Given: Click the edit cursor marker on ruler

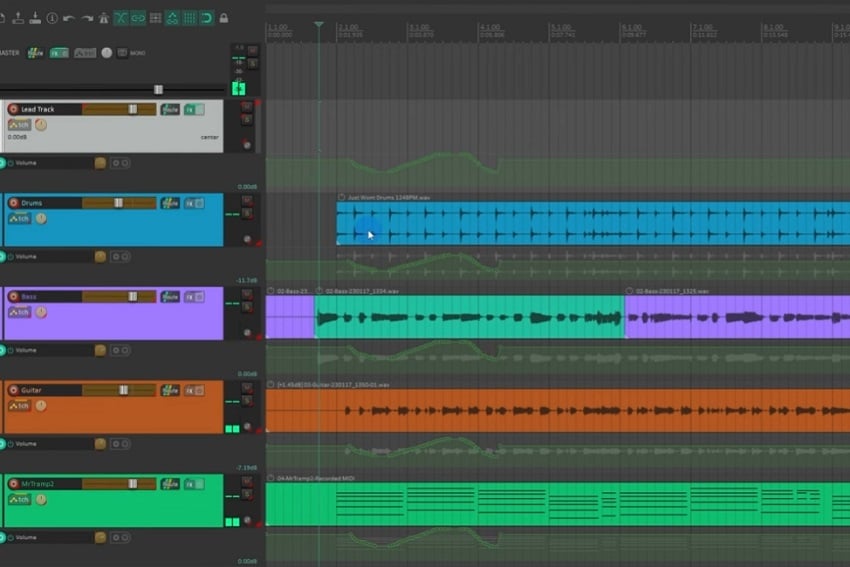Looking at the screenshot, I should (x=319, y=24).
